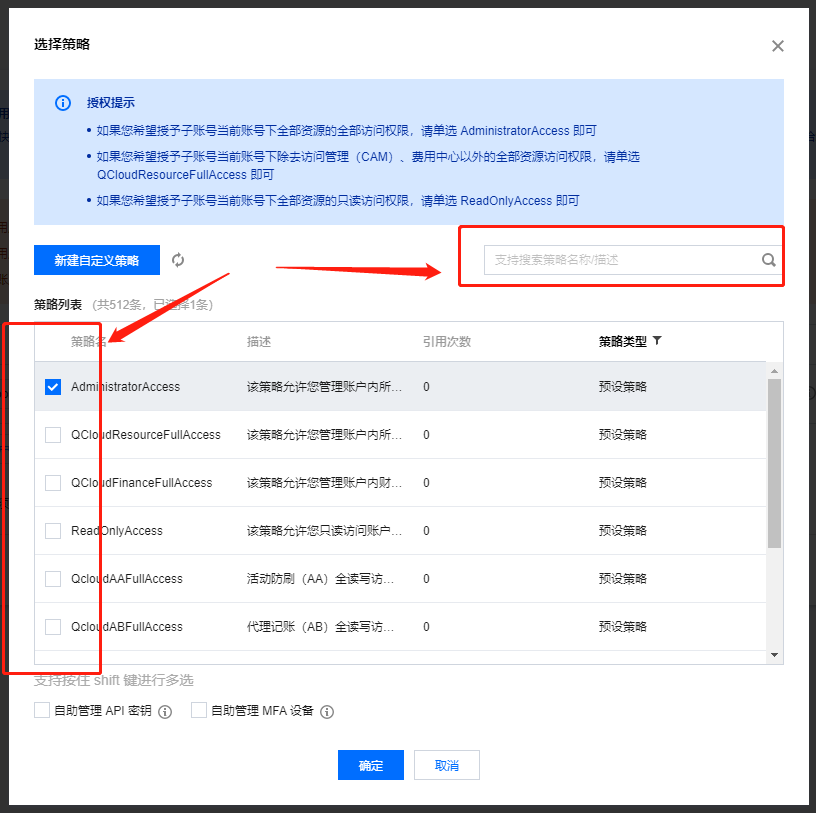This screenshot has width=816, height=813.
Task: Check the QCloudResourceFullAccess policy checkbox
Action: [x=53, y=435]
